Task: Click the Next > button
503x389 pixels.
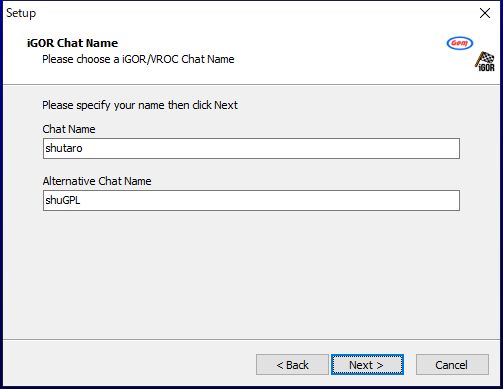Action: point(367,365)
